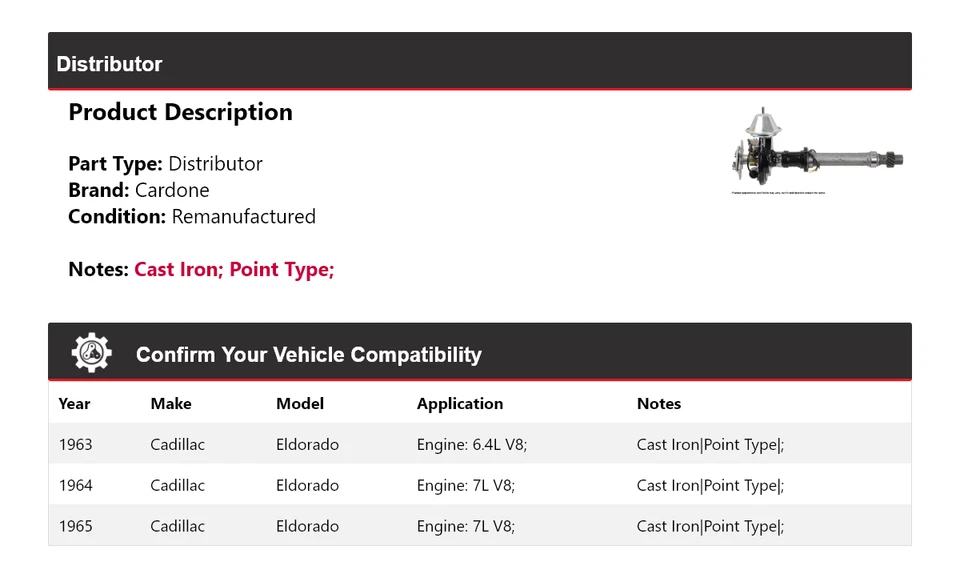Click the Engine: 6.4L V8; application cell

471,445
